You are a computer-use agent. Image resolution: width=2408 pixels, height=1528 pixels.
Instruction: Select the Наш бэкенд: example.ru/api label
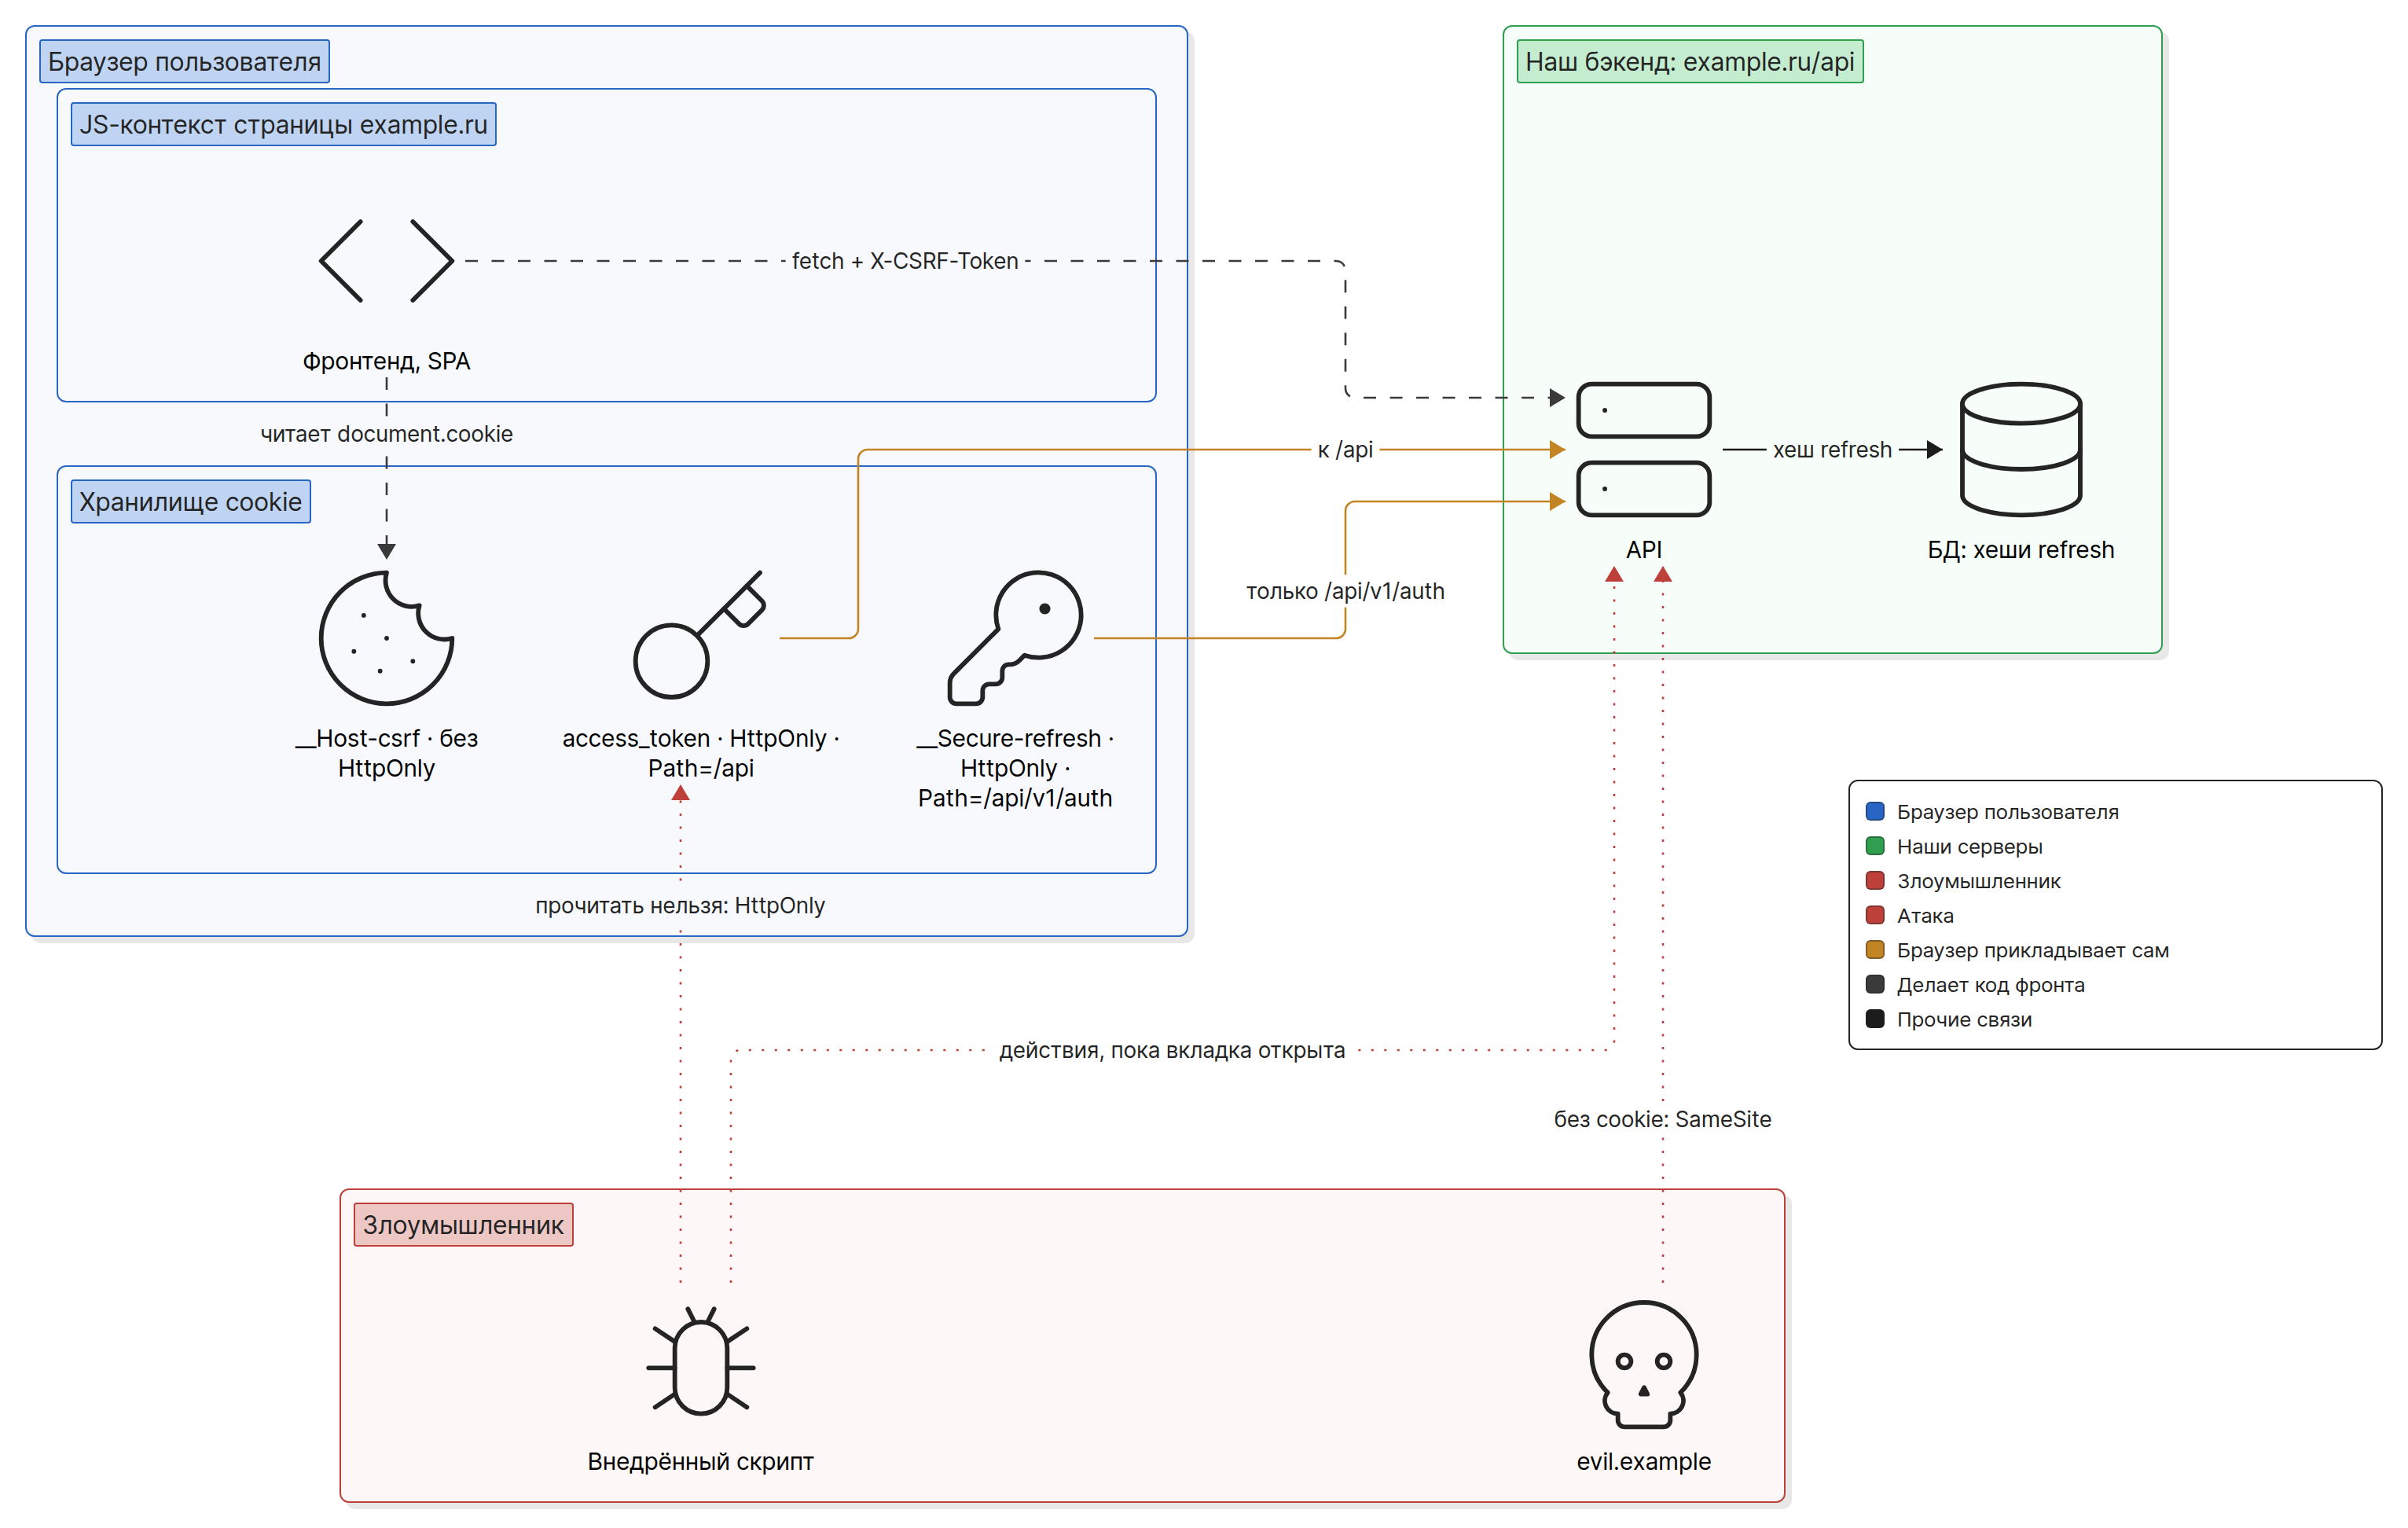point(1690,62)
